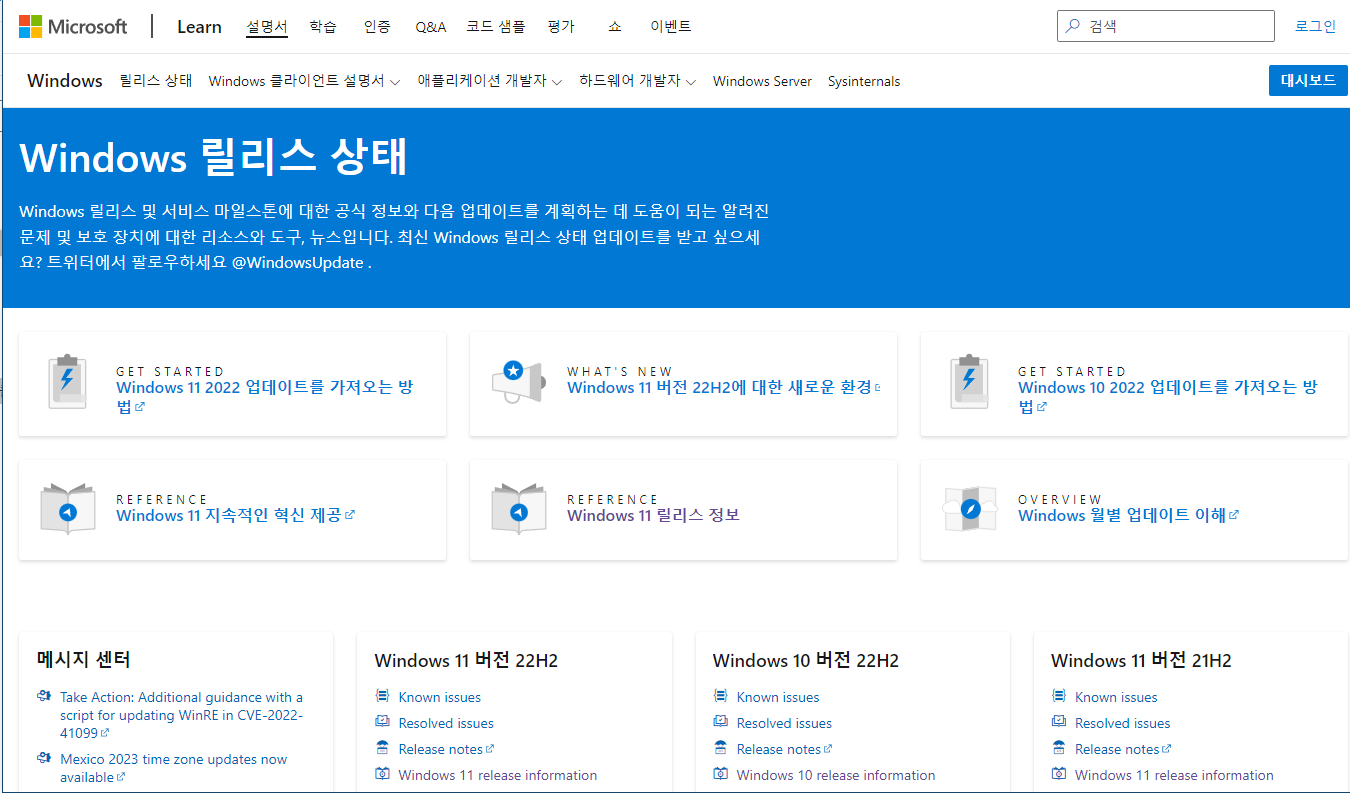Open Windows 11 2022 업데이트를 가져오는 방법 link
The width and height of the screenshot is (1350, 793).
(265, 396)
